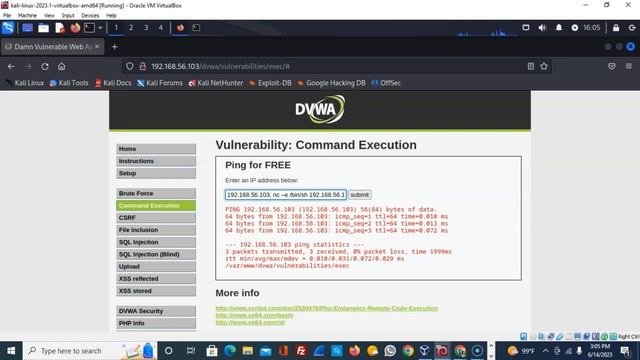Viewport: 640px width, 360px height.
Task: Go to DVWA Home page
Action: (156, 149)
